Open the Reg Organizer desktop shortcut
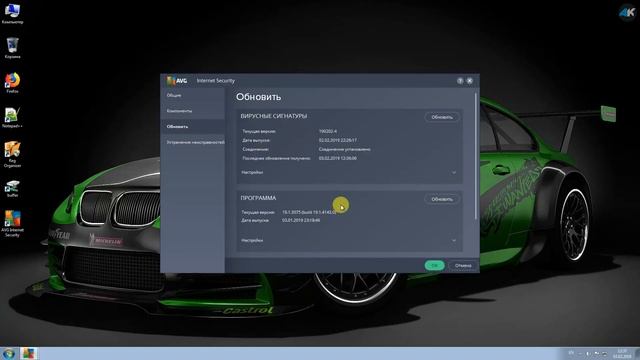Screen dimensions: 640x360 (x=12, y=154)
